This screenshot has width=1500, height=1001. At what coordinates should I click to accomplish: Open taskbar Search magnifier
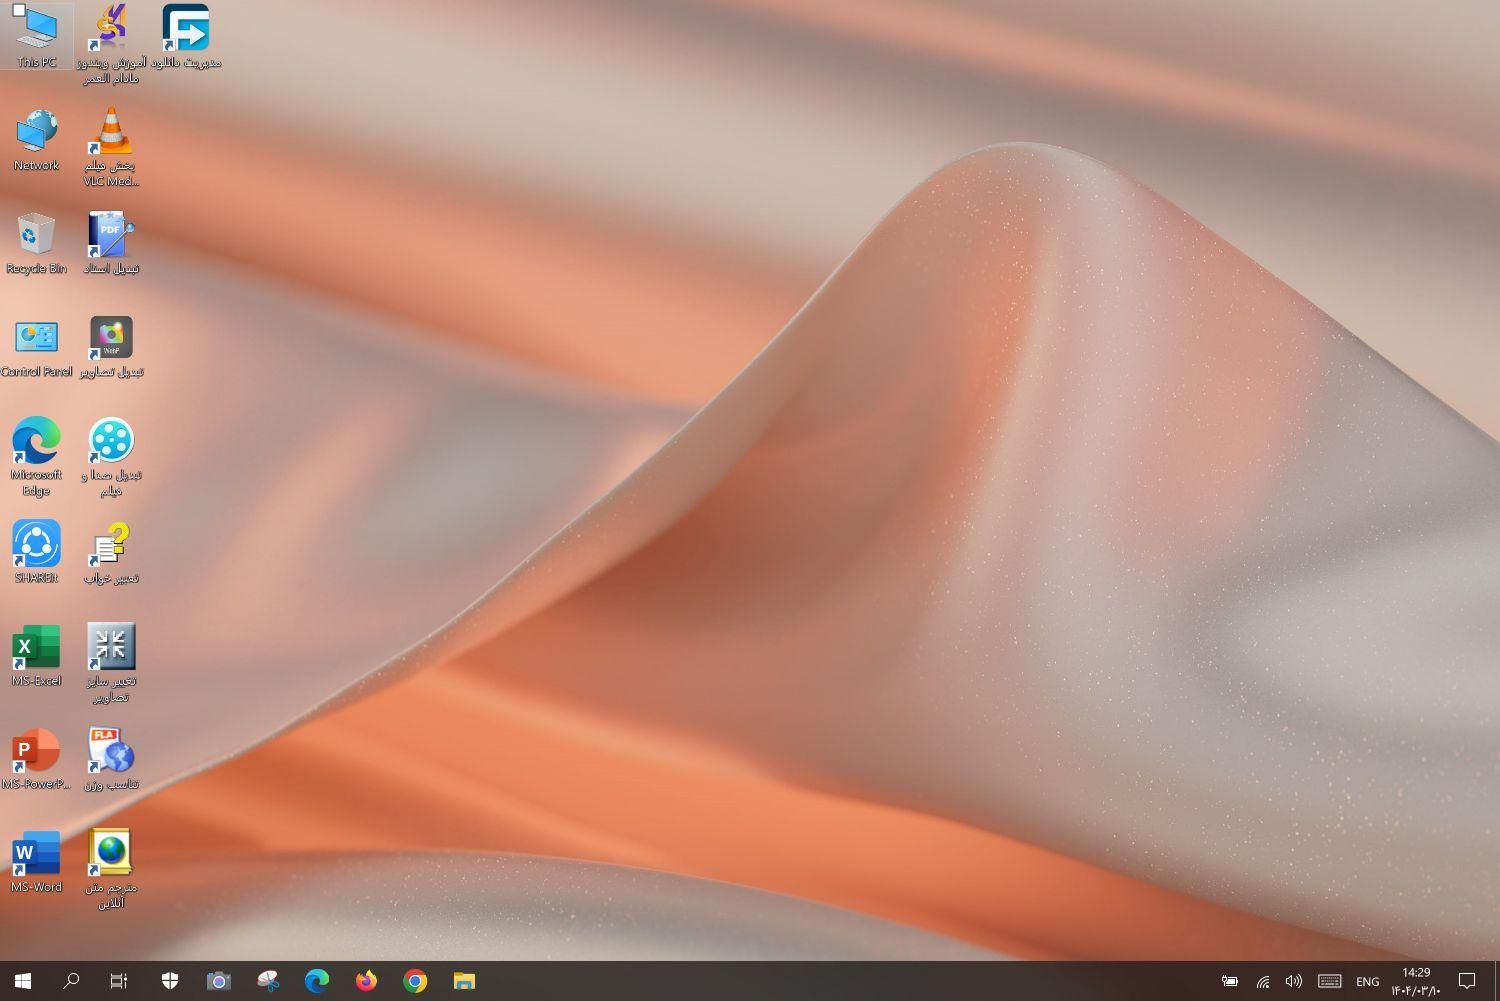point(71,981)
